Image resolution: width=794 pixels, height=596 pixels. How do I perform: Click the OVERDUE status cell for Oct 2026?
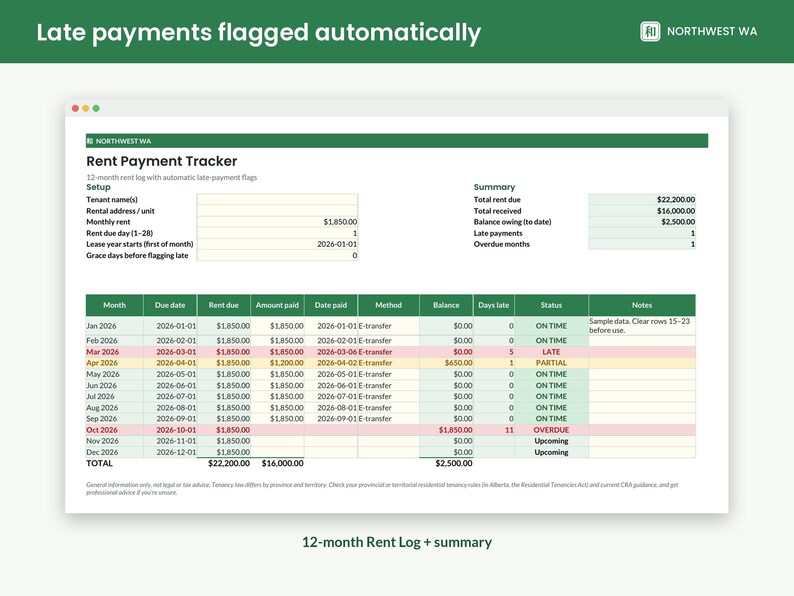pyautogui.click(x=551, y=430)
